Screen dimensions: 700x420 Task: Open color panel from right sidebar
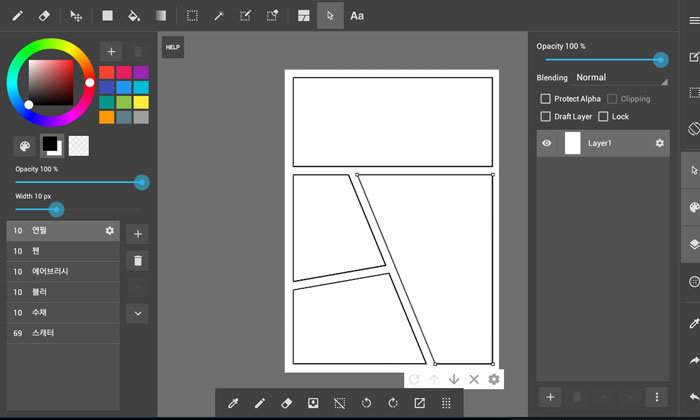click(x=694, y=207)
